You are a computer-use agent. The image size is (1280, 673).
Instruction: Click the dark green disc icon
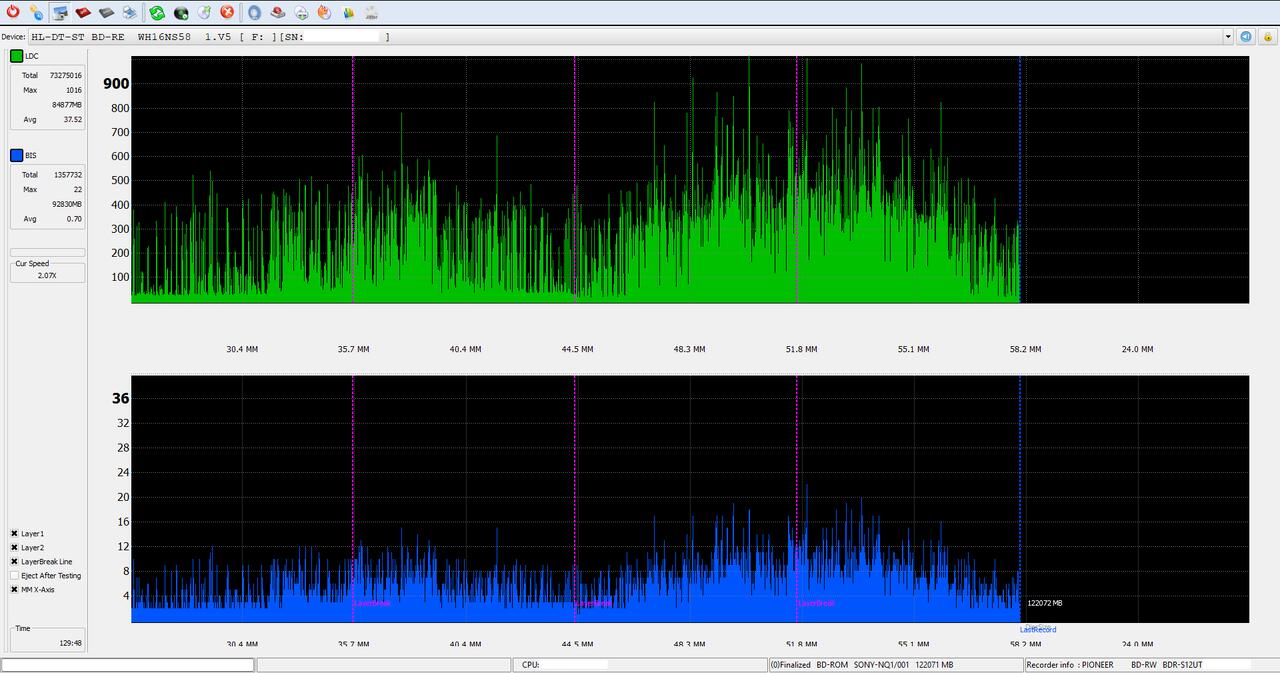(x=181, y=12)
